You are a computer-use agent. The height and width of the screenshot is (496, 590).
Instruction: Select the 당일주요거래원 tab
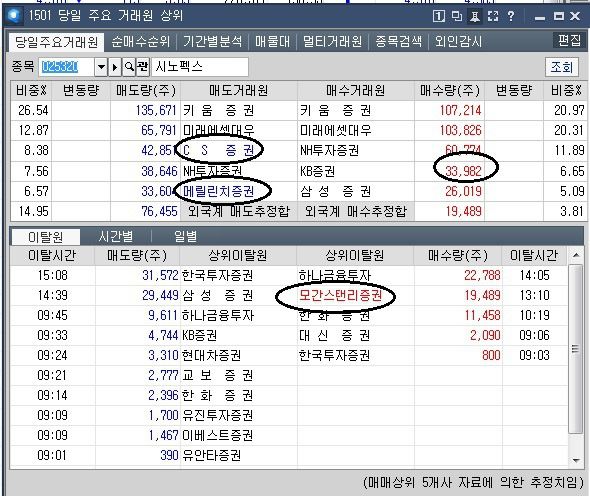point(56,42)
